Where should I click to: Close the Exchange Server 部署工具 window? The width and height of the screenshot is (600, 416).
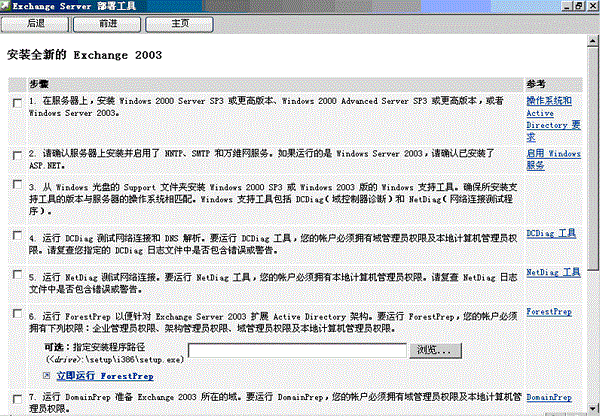tap(592, 6)
